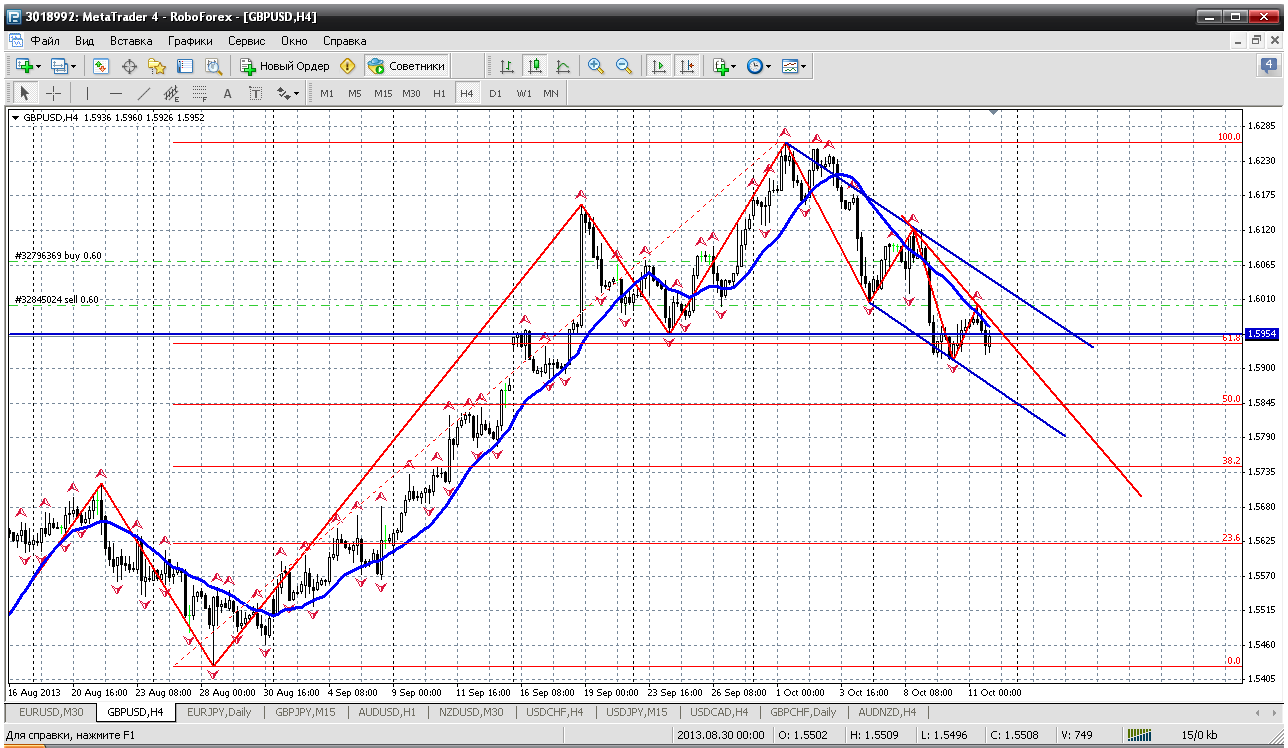Toggle the Советники auto-trading button
The image size is (1288, 748).
pyautogui.click(x=406, y=66)
